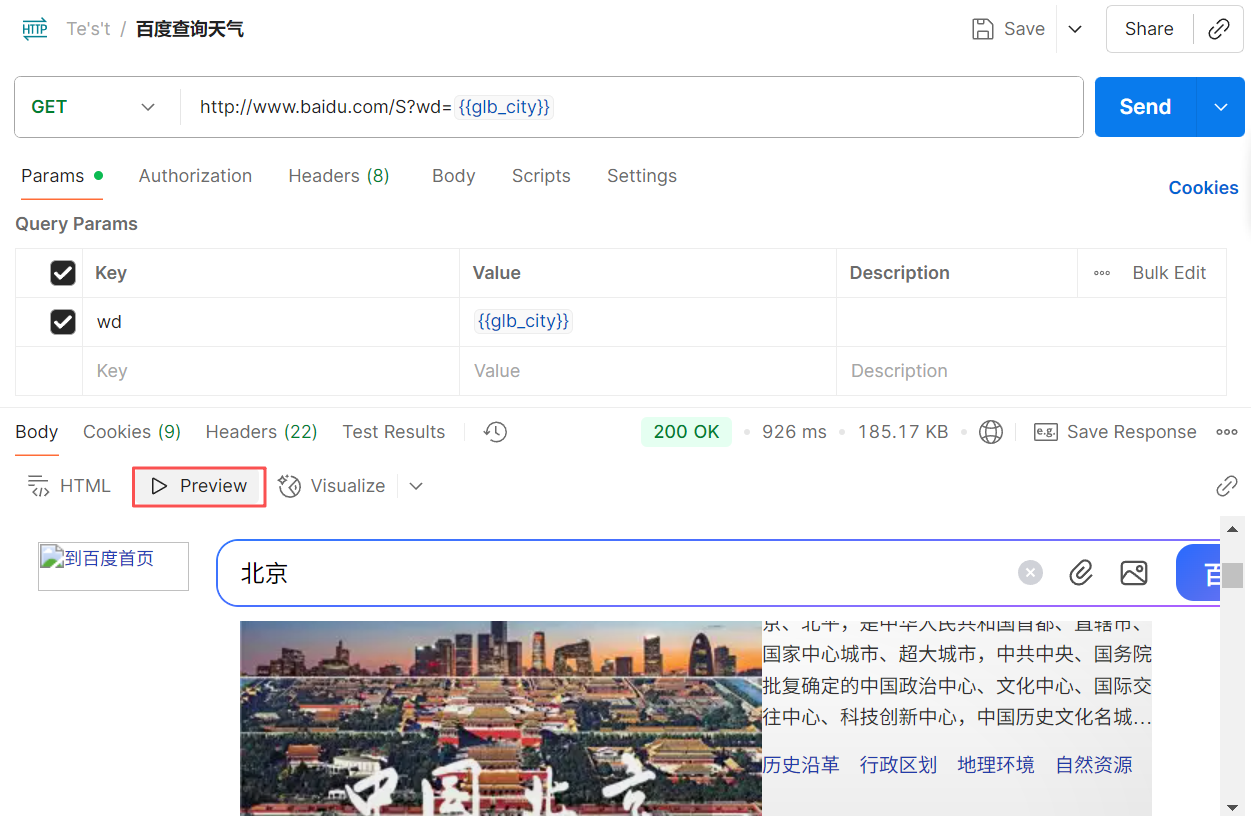Expand the Send button dropdown arrow

click(1221, 107)
